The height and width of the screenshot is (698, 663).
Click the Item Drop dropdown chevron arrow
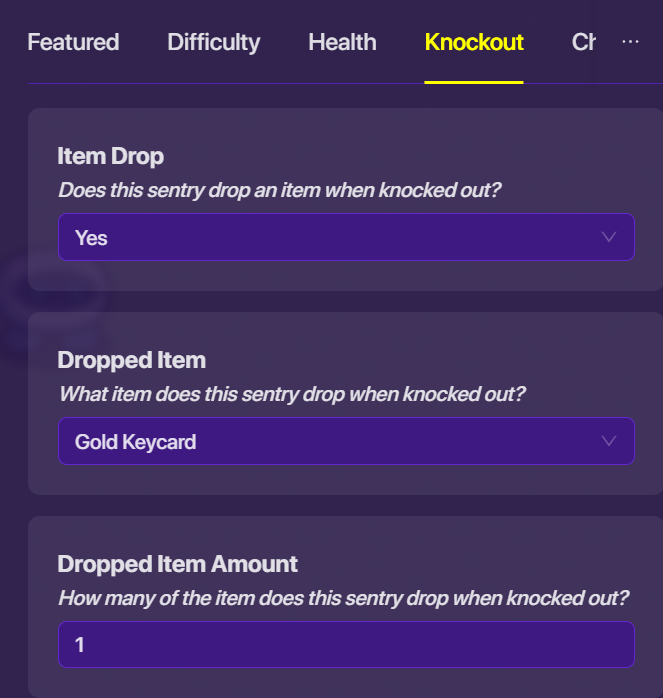(609, 237)
